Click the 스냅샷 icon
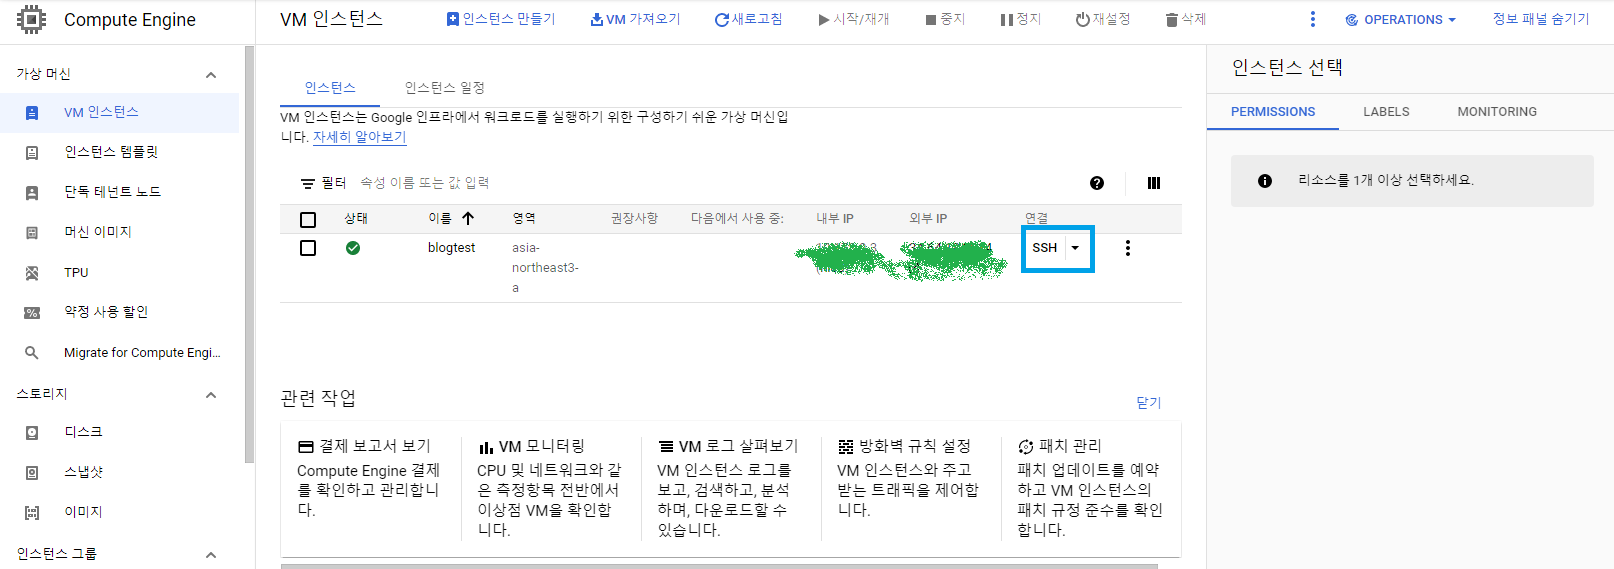 32,473
